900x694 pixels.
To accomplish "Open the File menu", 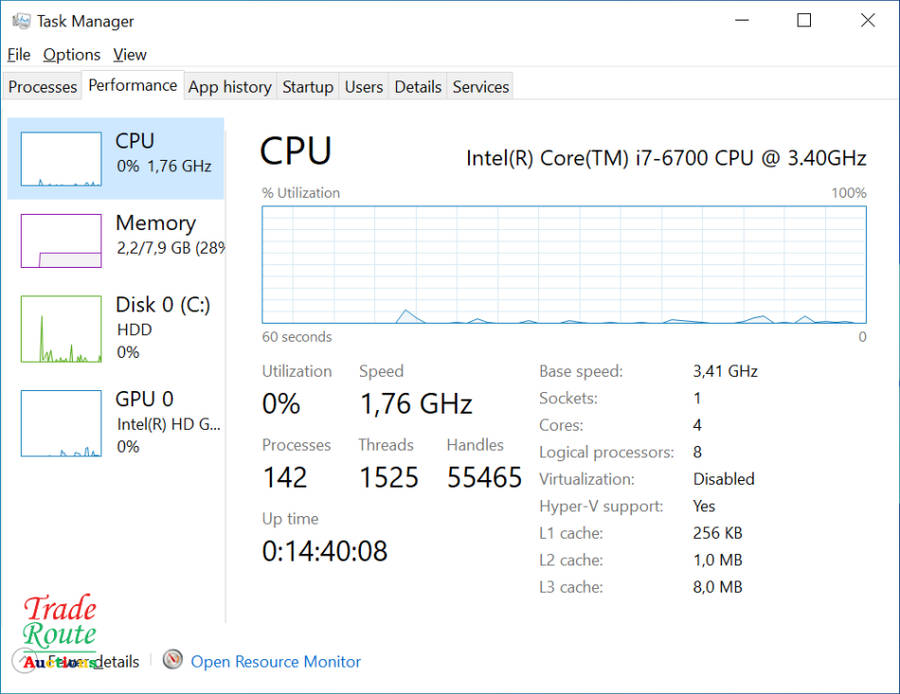I will pos(19,55).
